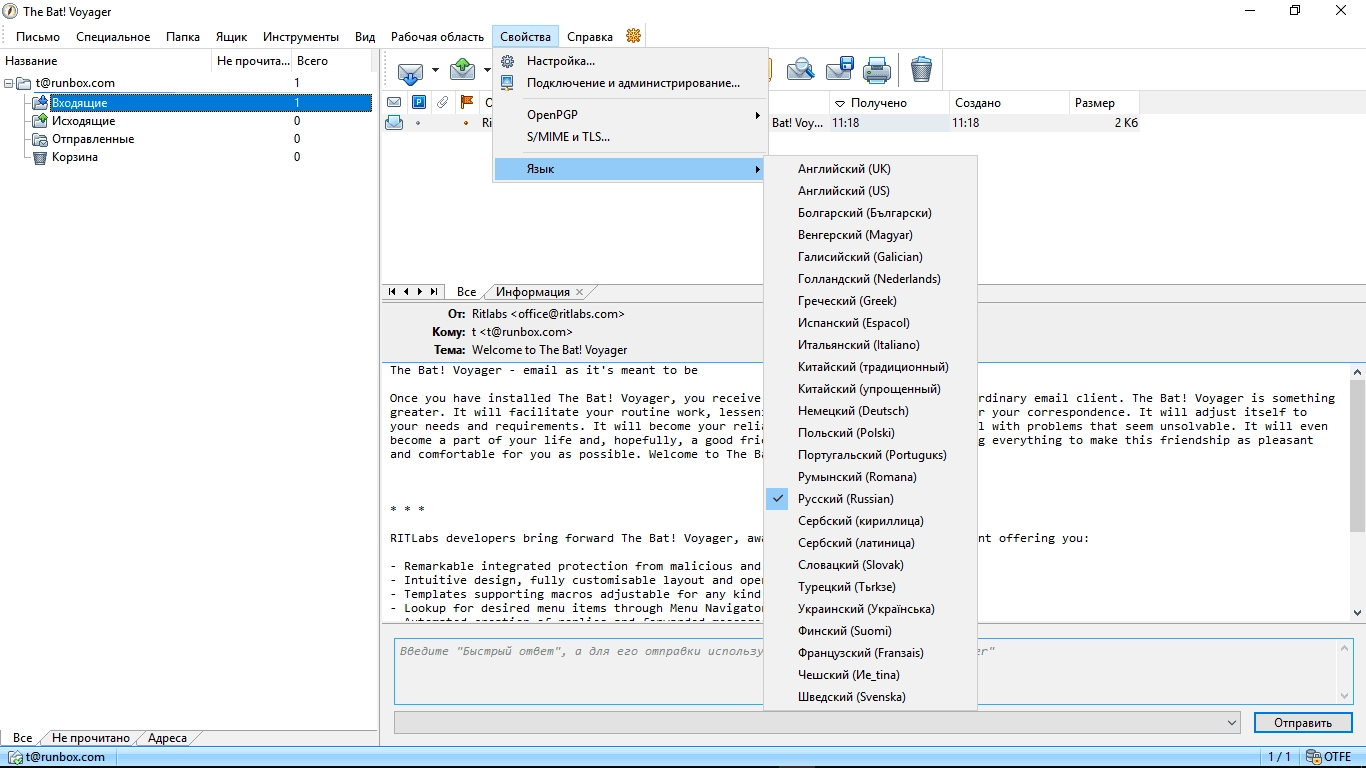Open the Ящик menu
This screenshot has width=1366, height=768.
[x=231, y=37]
